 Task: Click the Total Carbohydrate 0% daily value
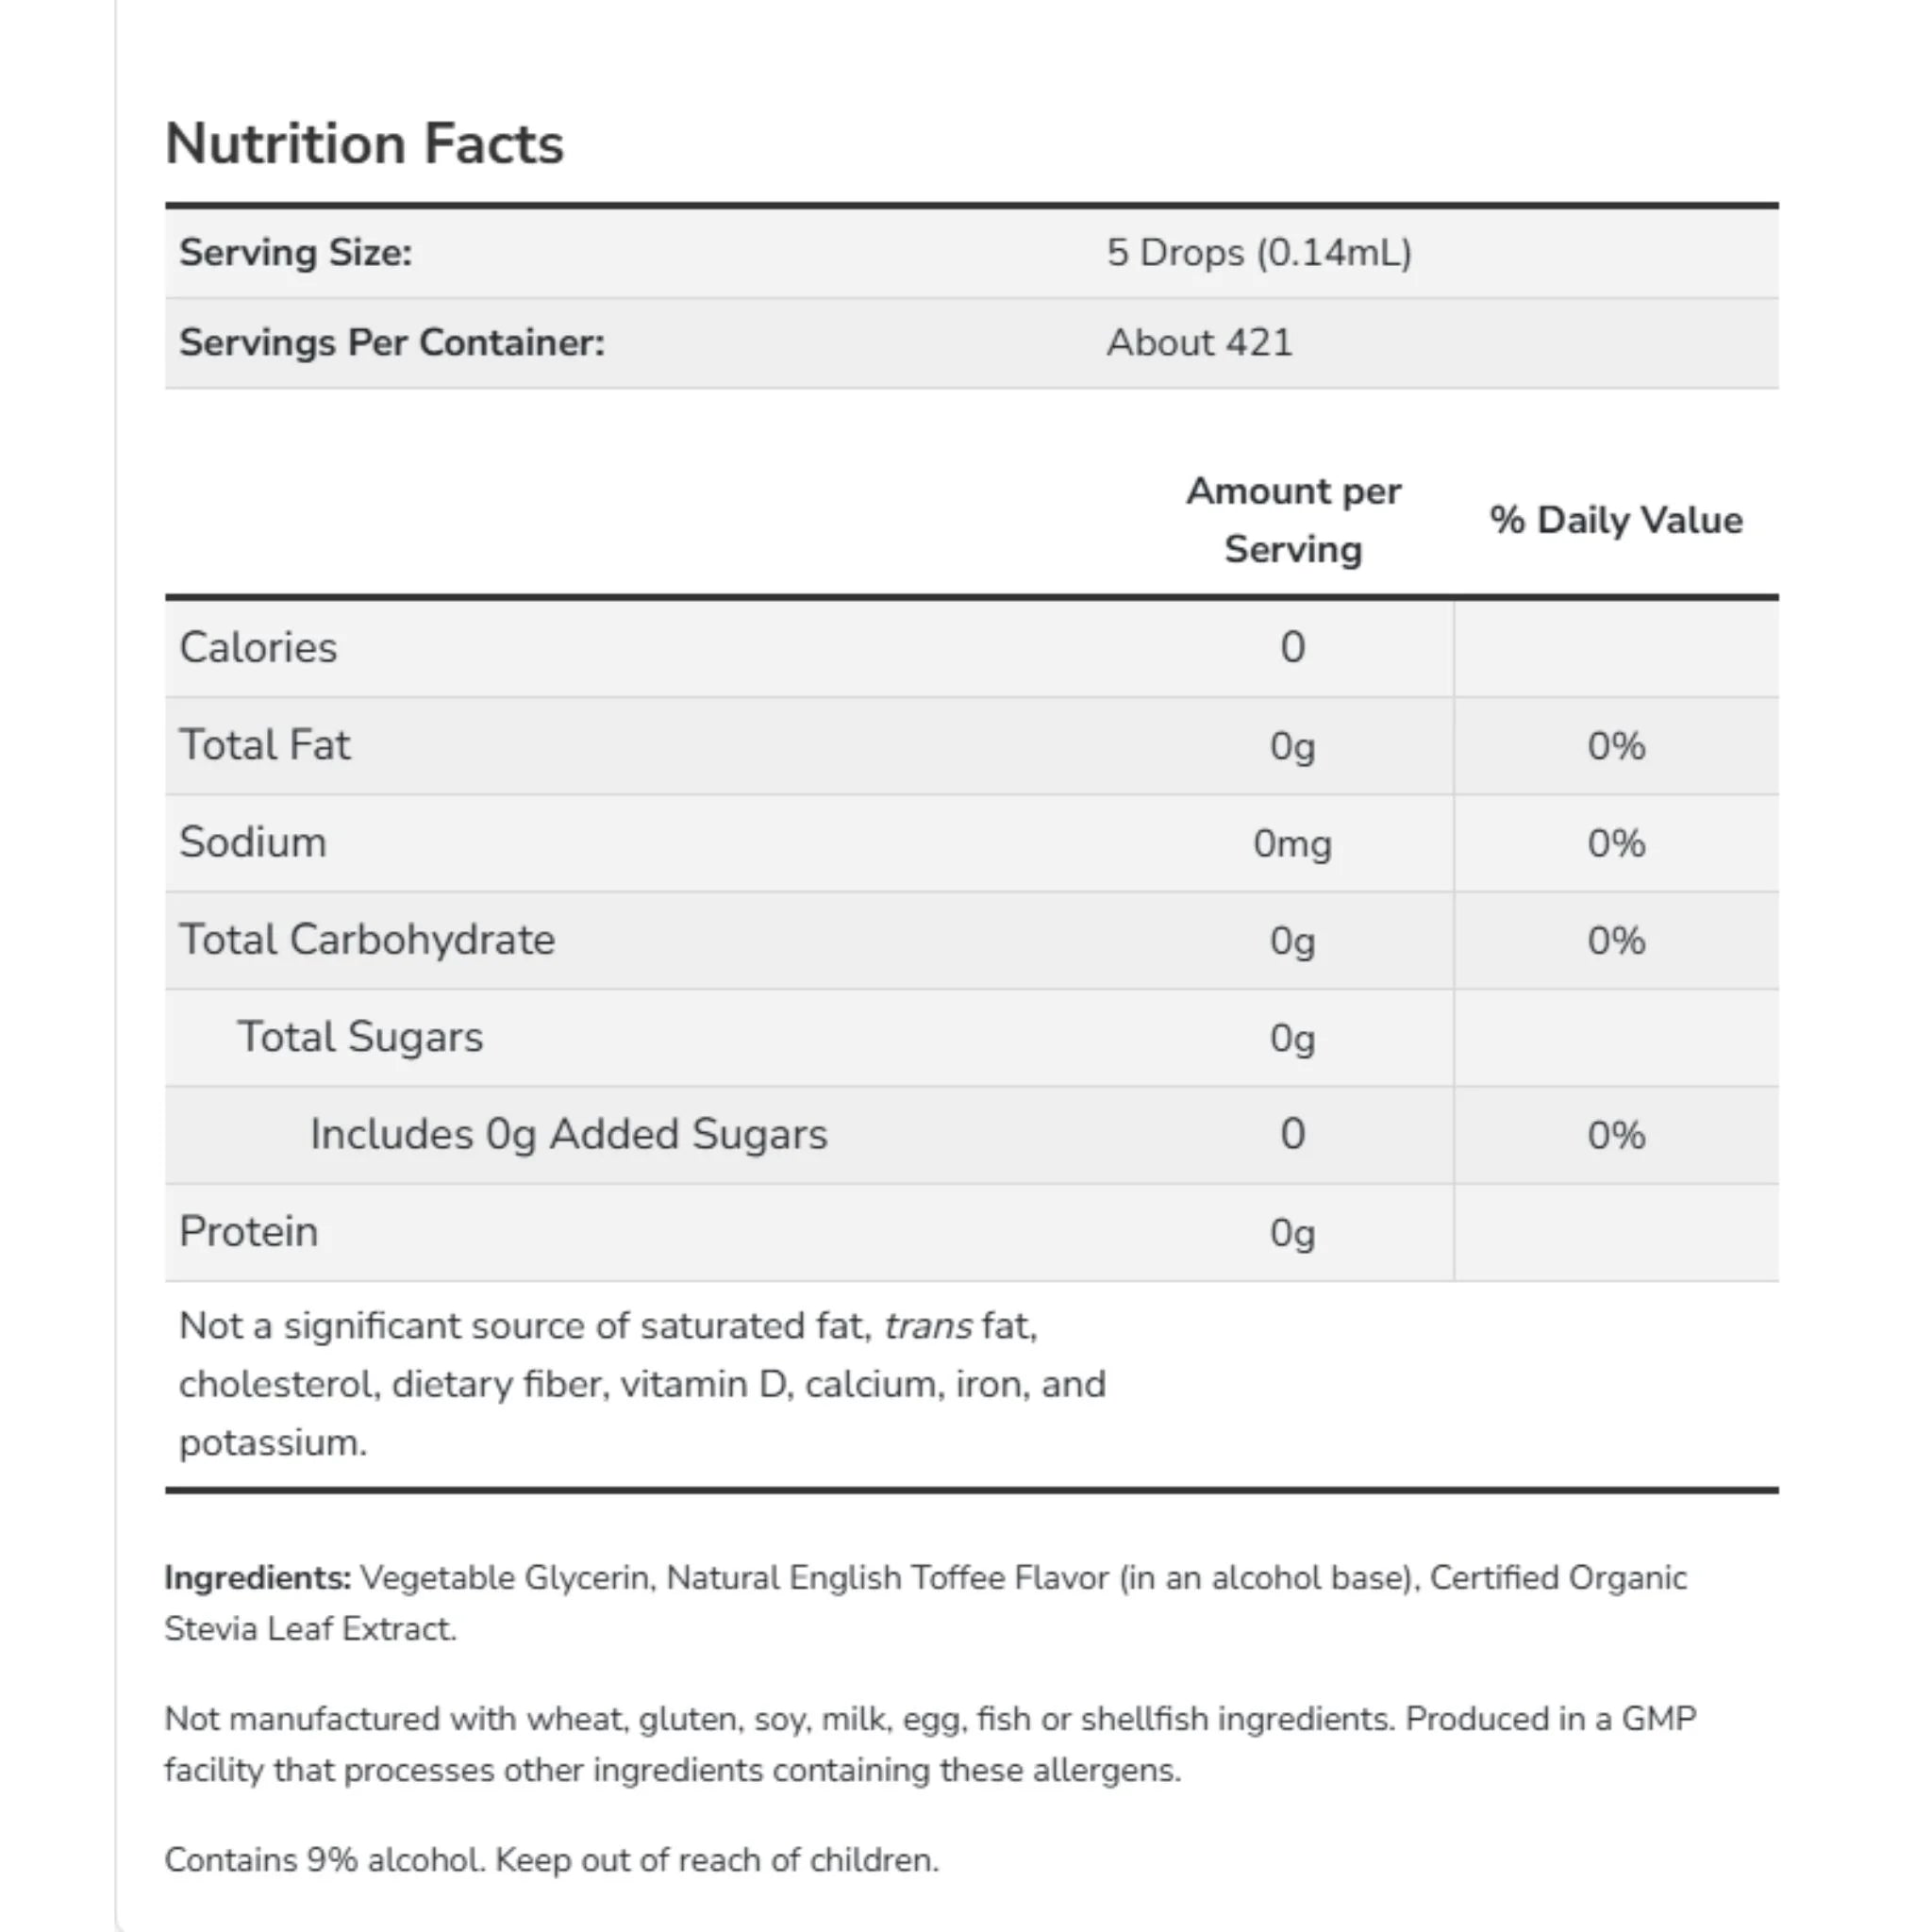coord(1616,940)
